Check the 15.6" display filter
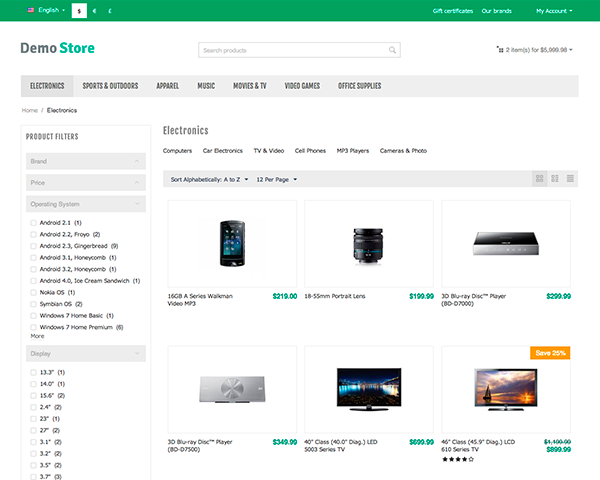 click(33, 395)
